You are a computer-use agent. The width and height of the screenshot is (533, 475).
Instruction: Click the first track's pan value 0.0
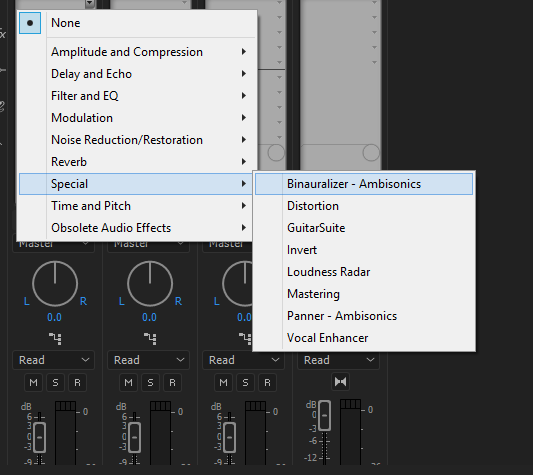click(54, 317)
